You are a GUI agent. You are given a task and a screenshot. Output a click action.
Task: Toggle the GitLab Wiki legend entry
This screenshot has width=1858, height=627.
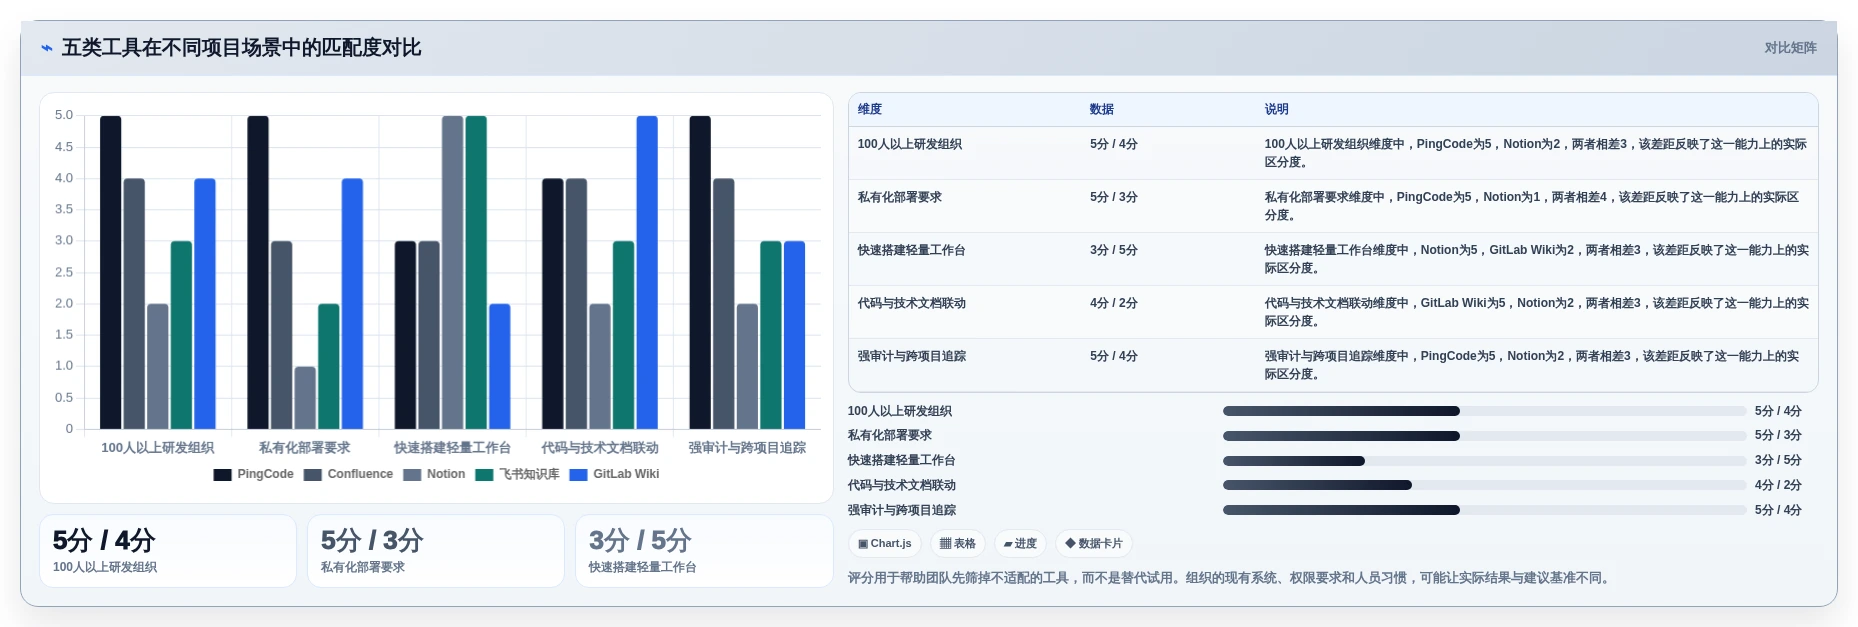click(x=614, y=474)
